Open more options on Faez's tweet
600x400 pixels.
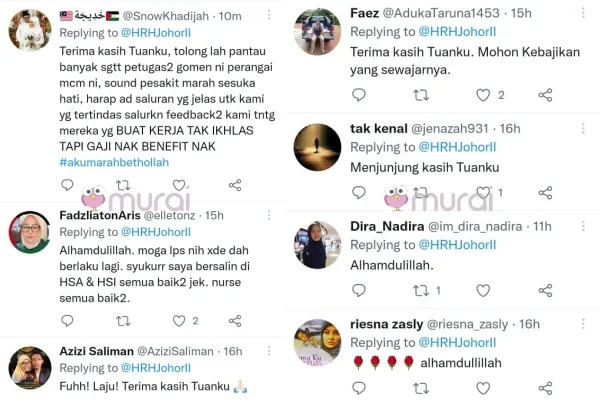[x=583, y=13]
